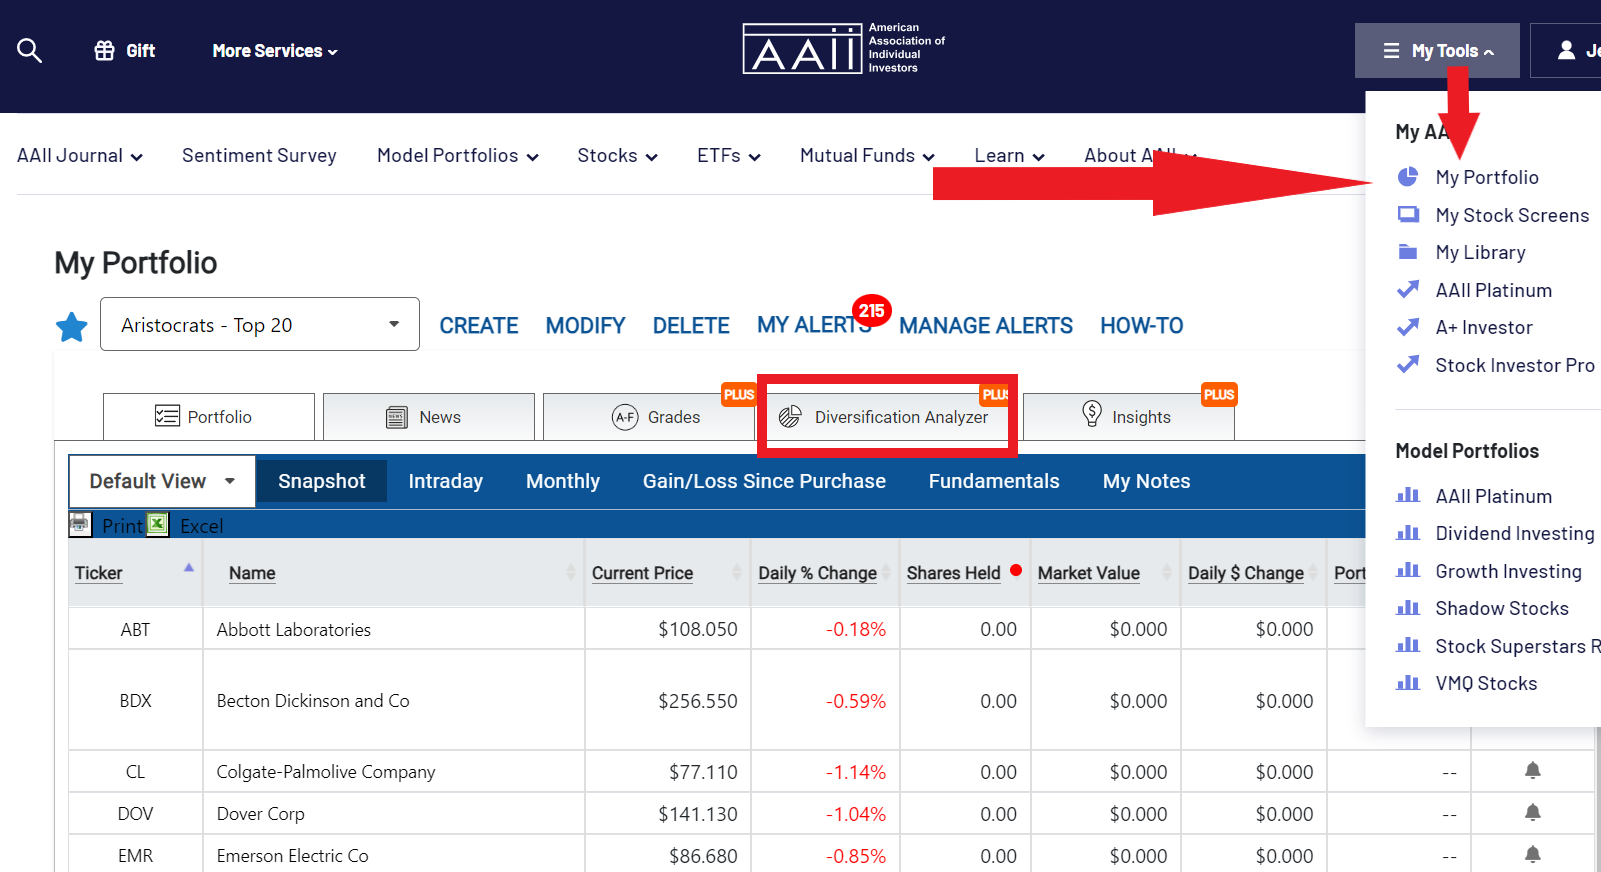Open MANAGE ALERTS link
1601x872 pixels.
(986, 326)
